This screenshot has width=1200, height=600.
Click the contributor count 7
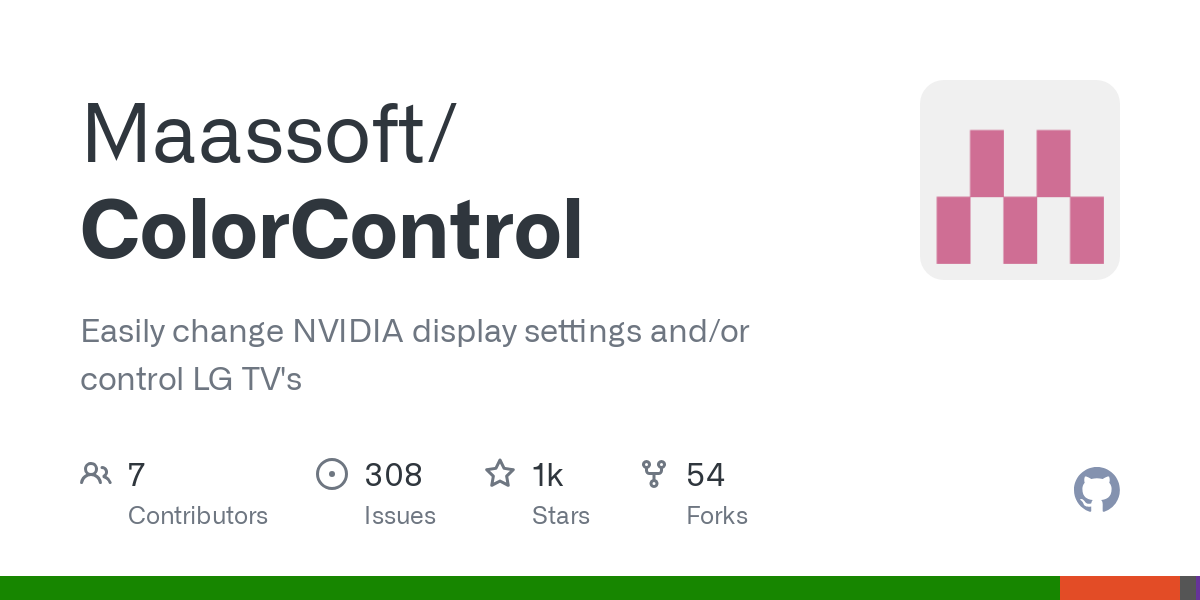tap(137, 474)
